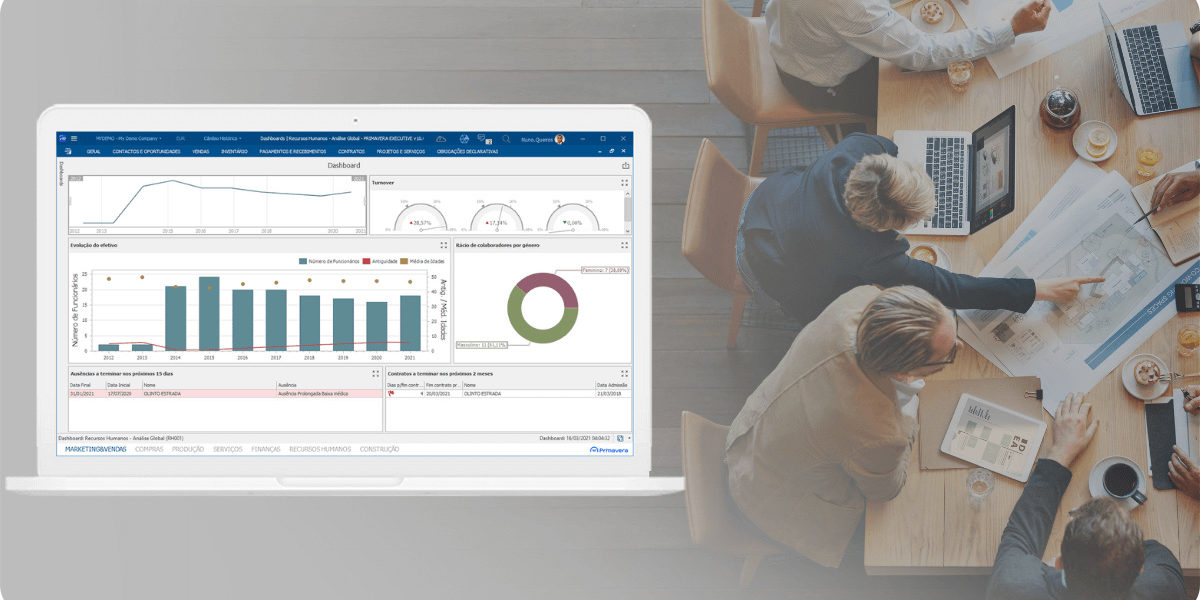Toggle Antiguidade legend series
Viewport: 1200px width, 600px height.
[x=380, y=261]
